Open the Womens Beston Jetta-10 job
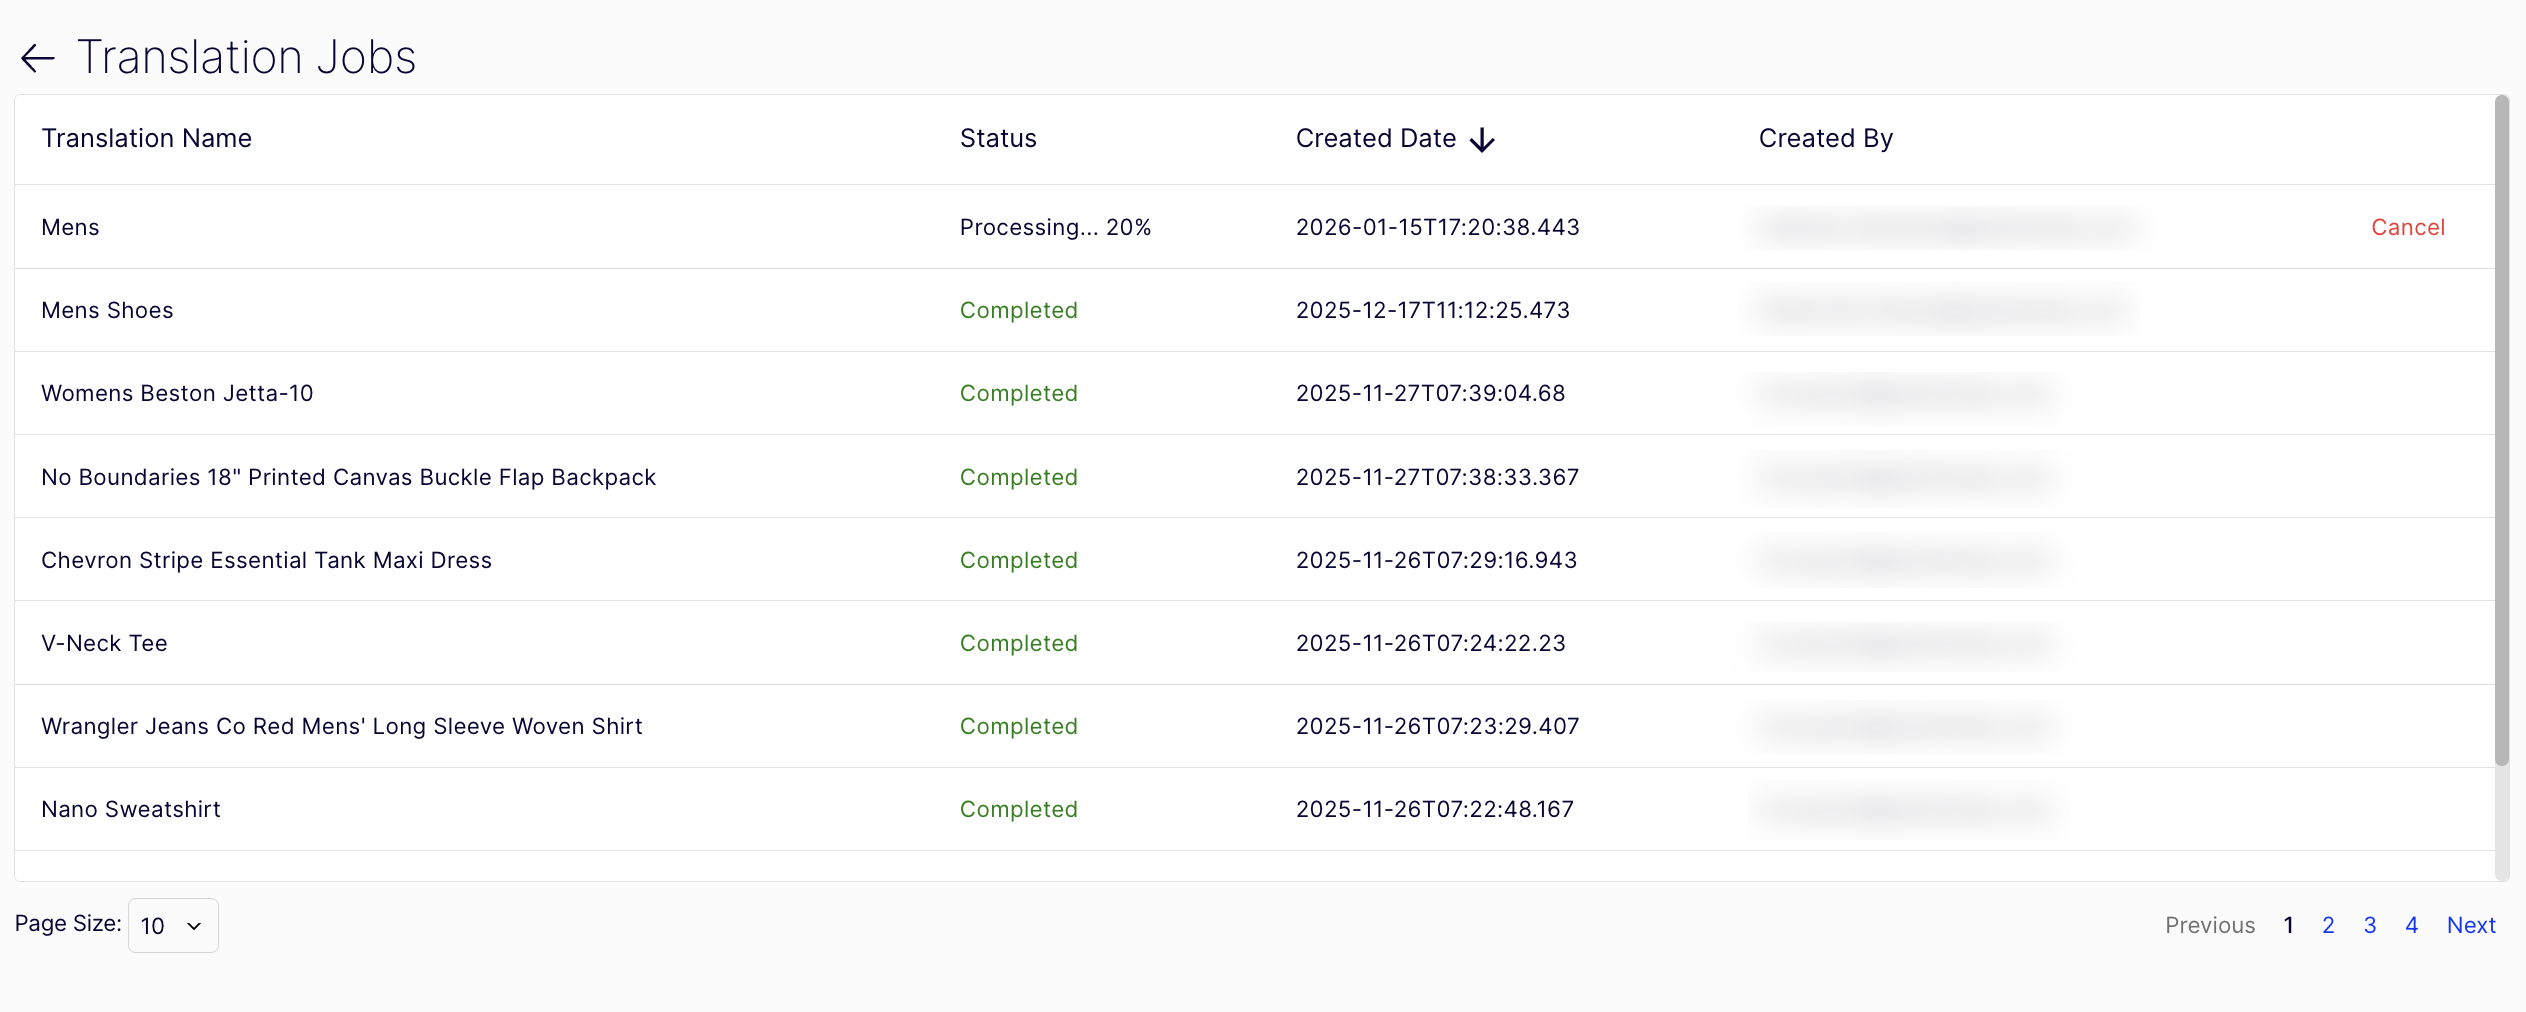Screen dimensions: 2526x1012 [177, 393]
